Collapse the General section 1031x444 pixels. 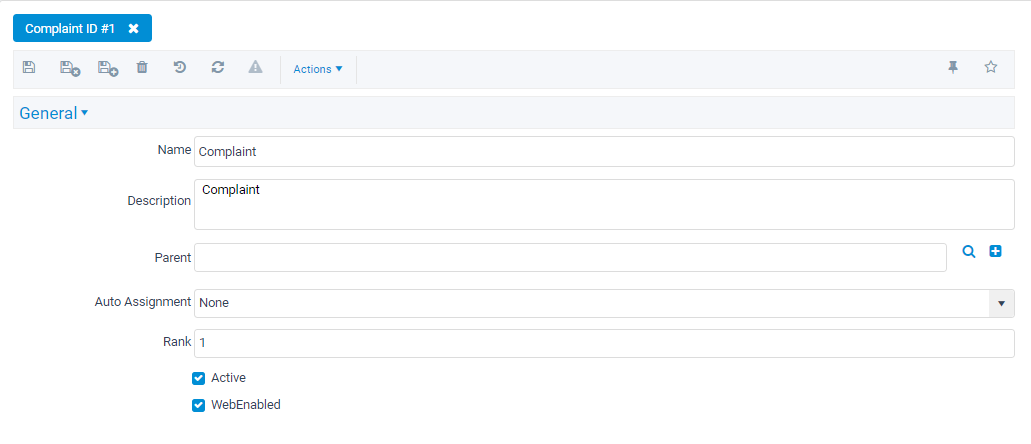[54, 113]
